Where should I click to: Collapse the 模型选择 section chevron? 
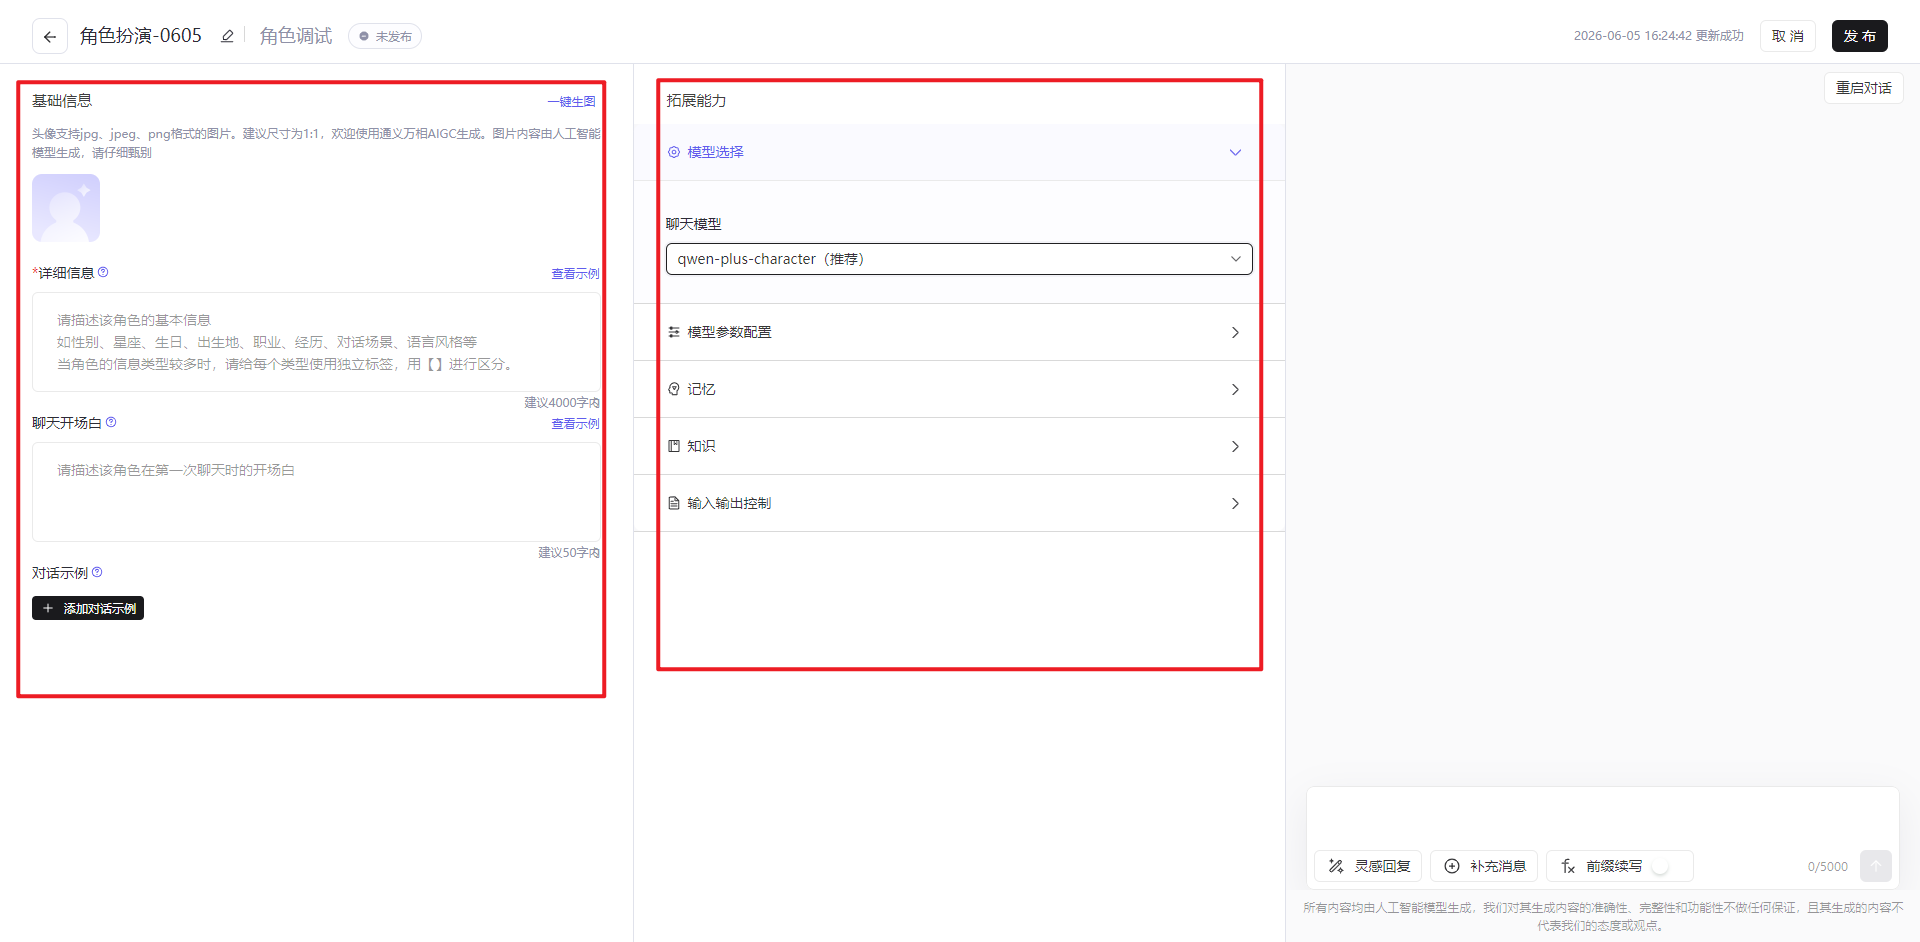[1235, 152]
